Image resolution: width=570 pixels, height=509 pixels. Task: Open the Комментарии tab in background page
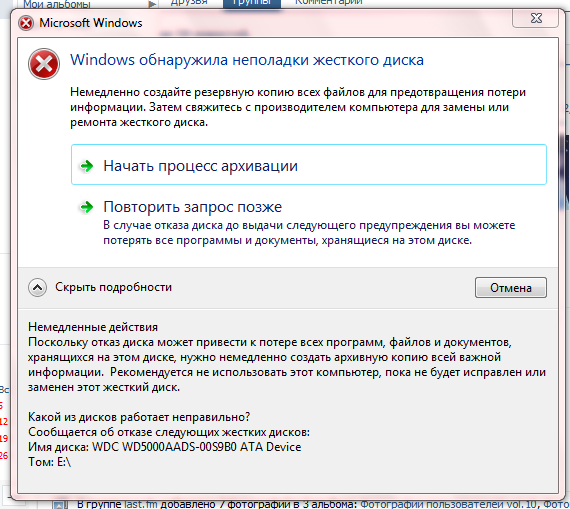point(329,3)
